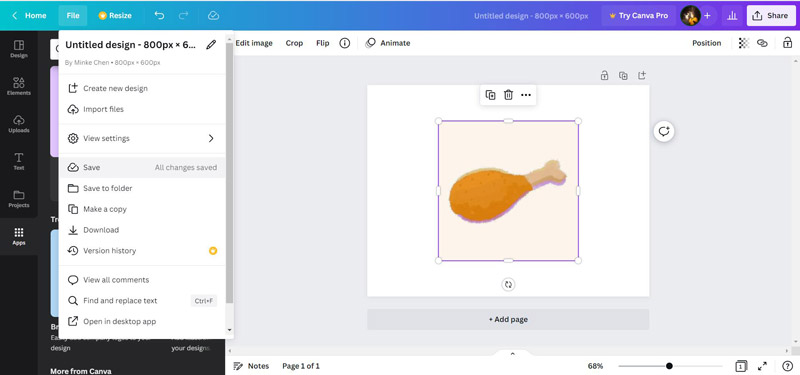Open the Uploads sidebar panel

click(19, 124)
